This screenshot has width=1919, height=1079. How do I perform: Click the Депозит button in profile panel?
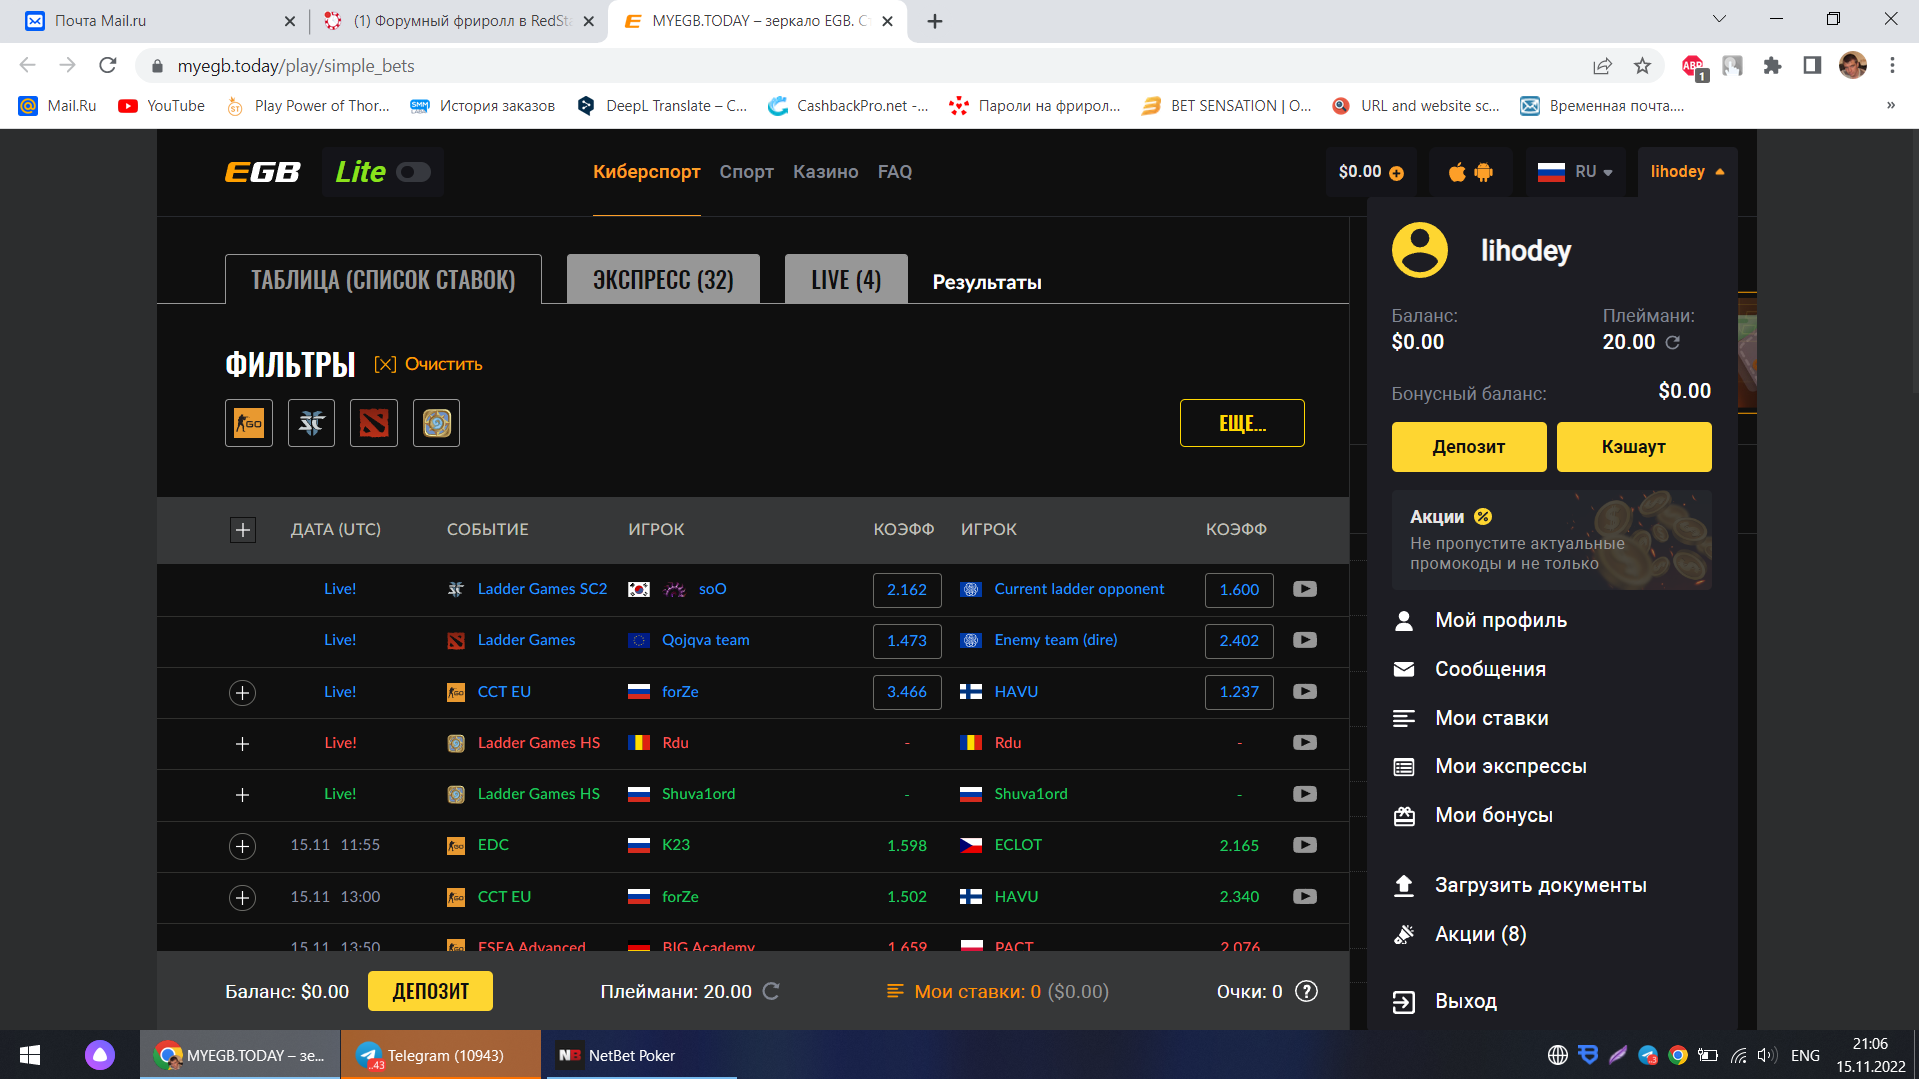coord(1469,447)
